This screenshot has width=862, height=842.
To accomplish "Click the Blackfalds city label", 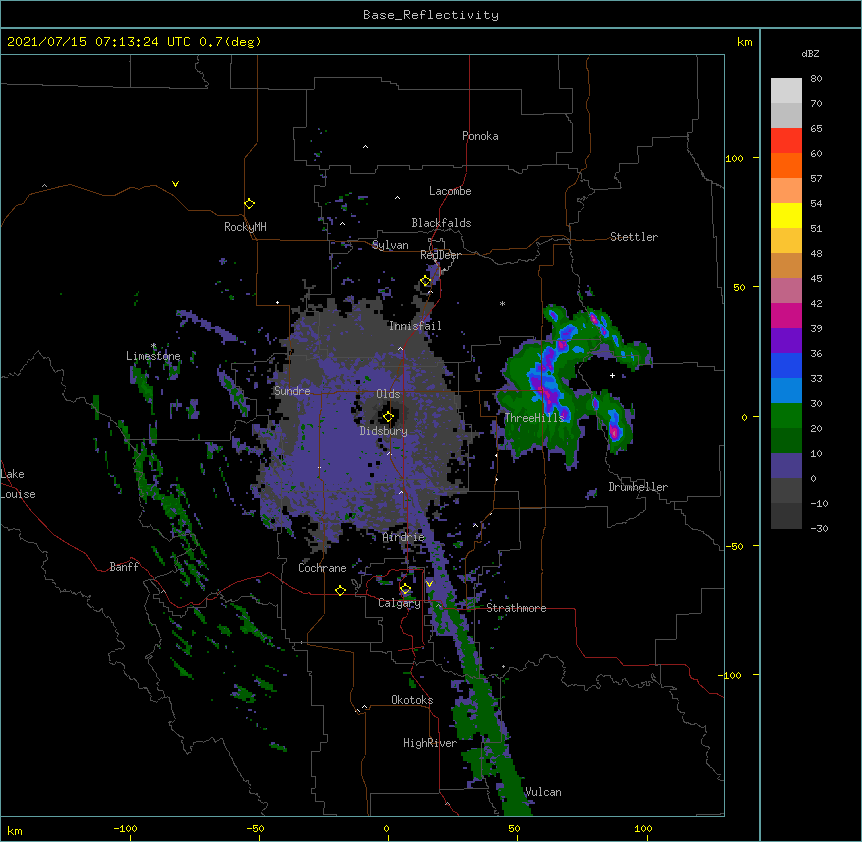I will pyautogui.click(x=441, y=223).
